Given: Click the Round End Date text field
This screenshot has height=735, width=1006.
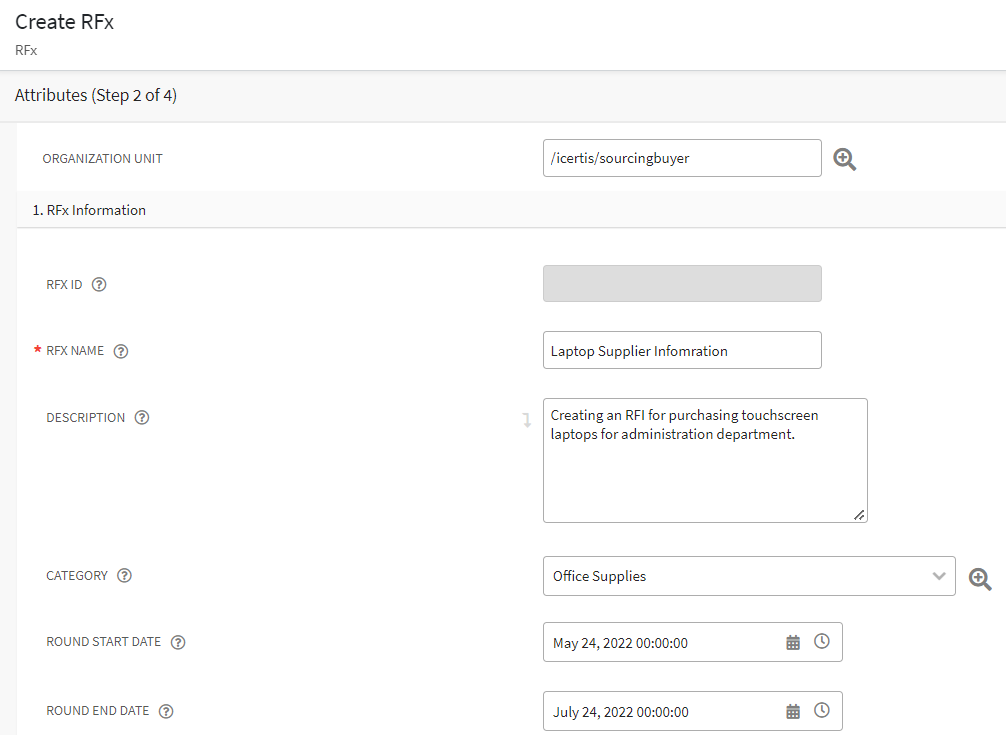Looking at the screenshot, I should pos(660,710).
